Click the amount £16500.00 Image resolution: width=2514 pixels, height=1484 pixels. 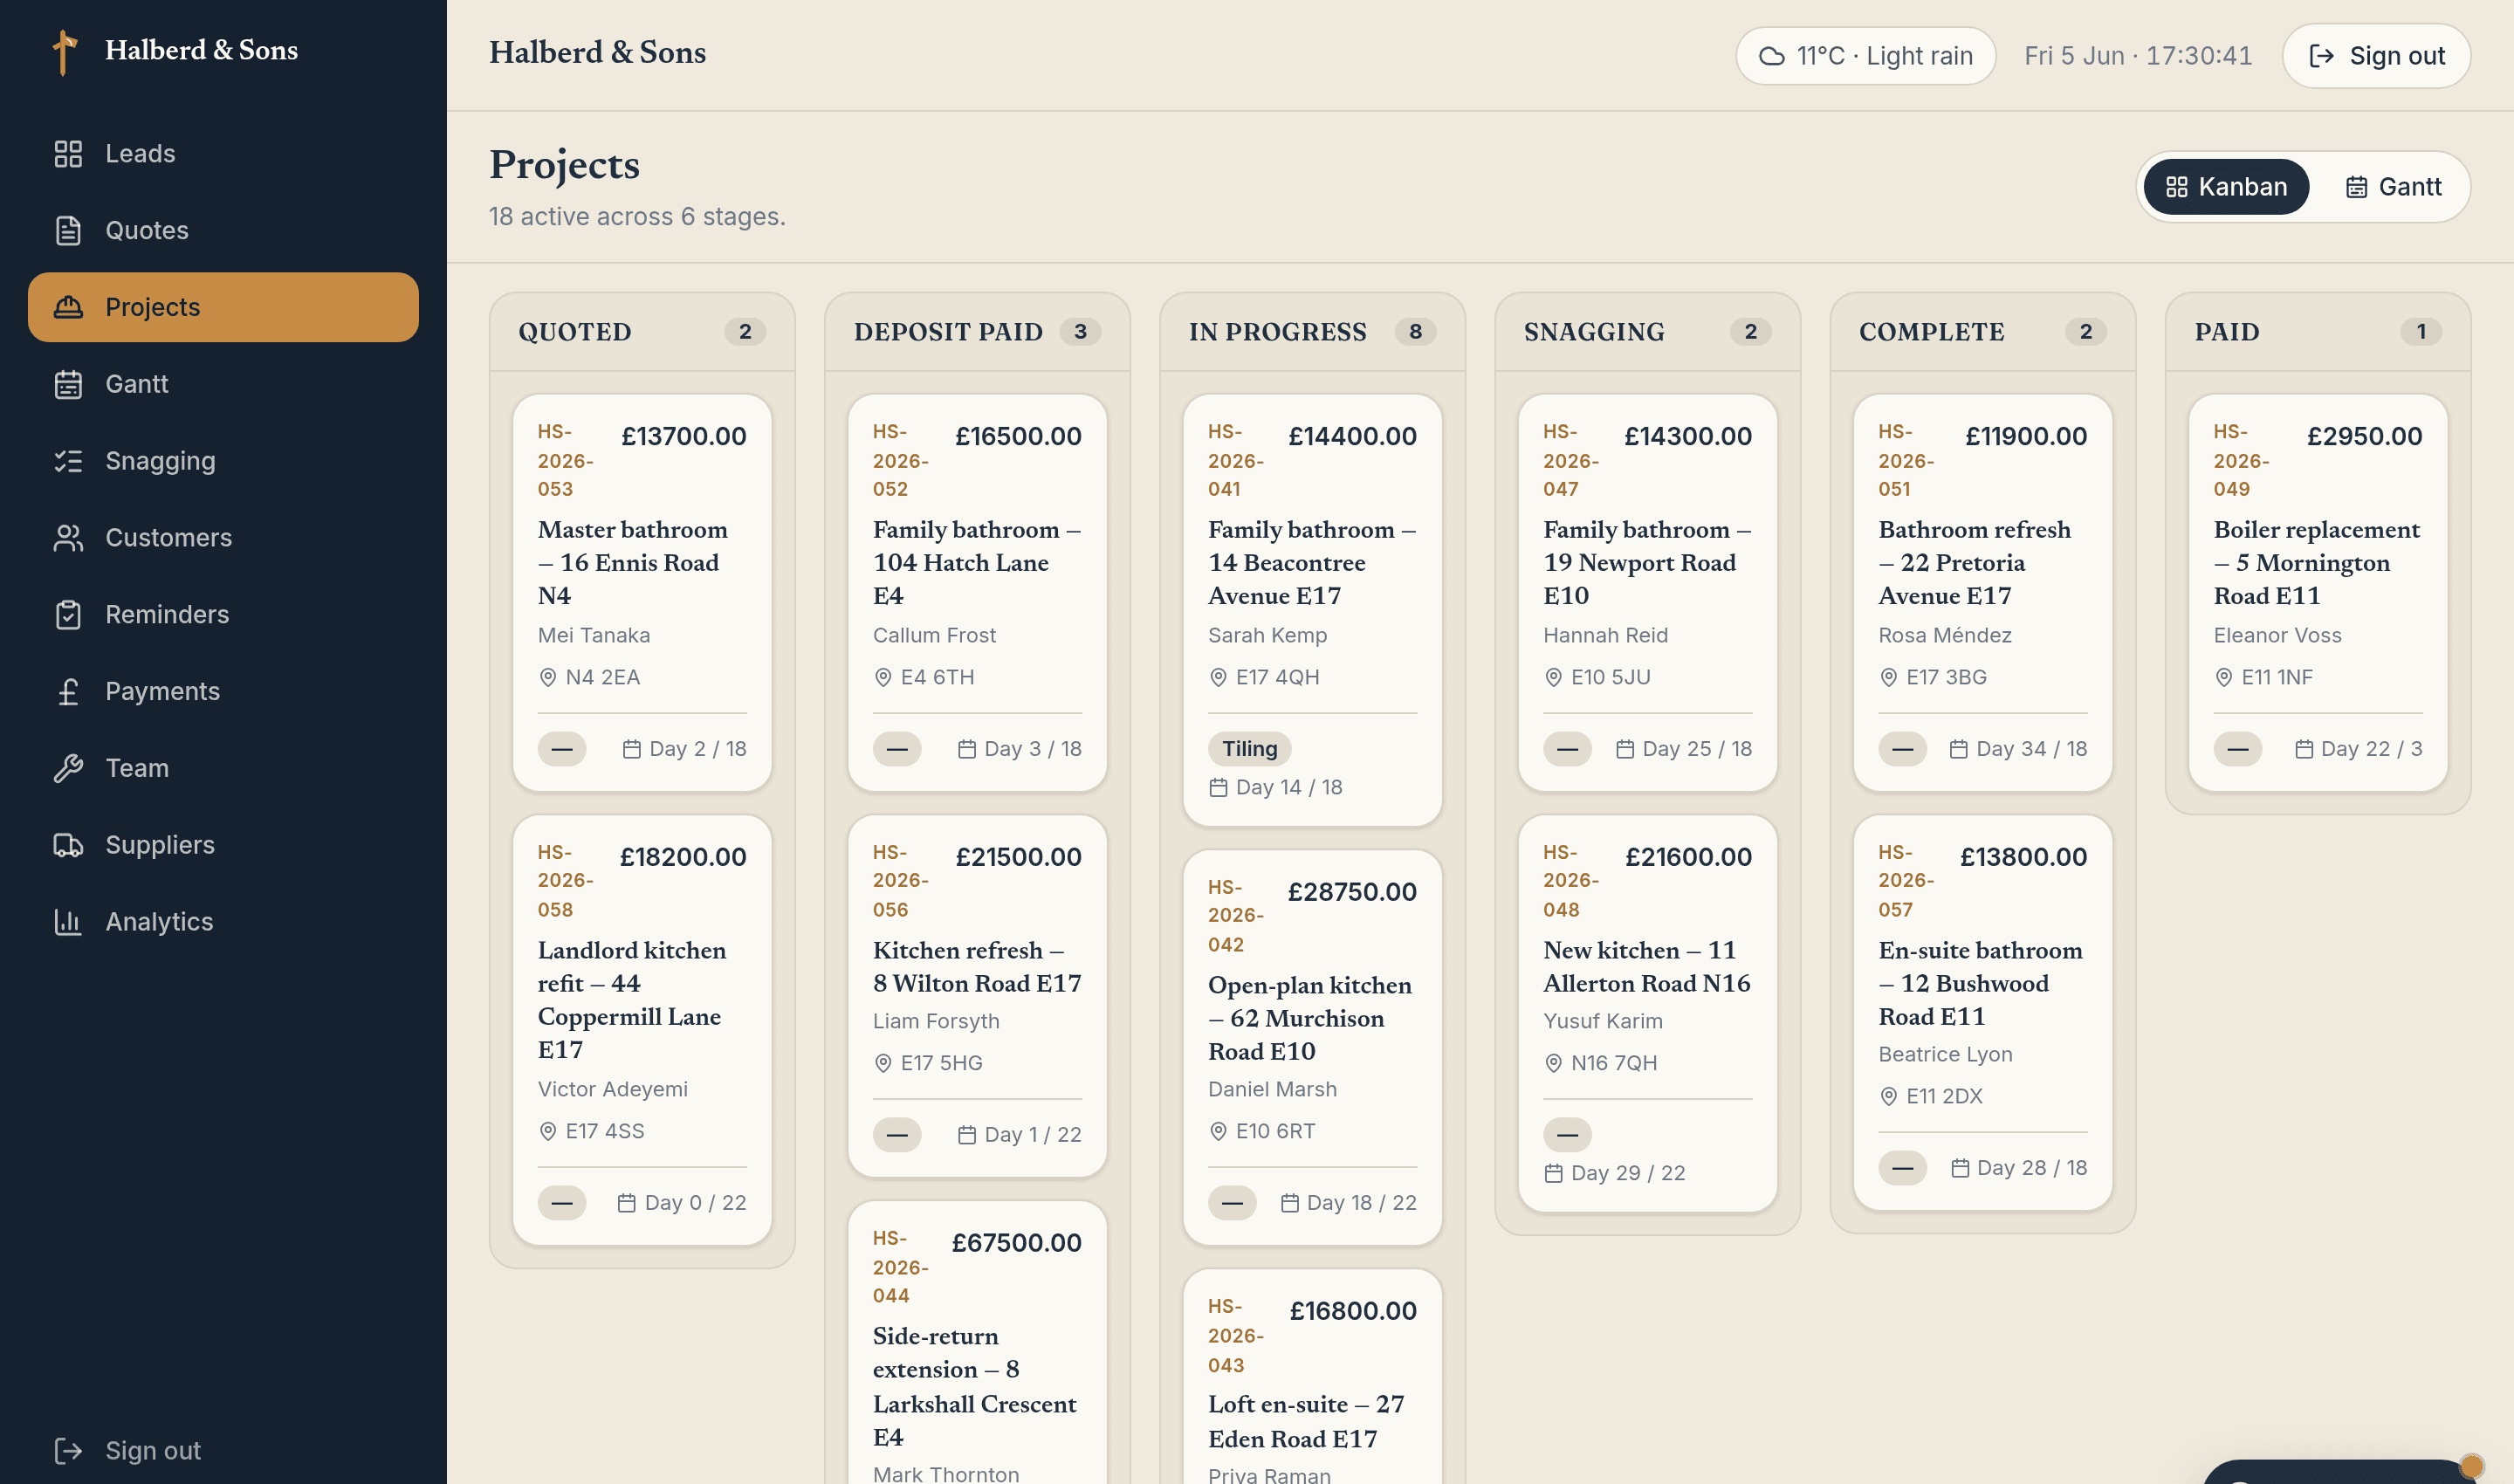1017,436
